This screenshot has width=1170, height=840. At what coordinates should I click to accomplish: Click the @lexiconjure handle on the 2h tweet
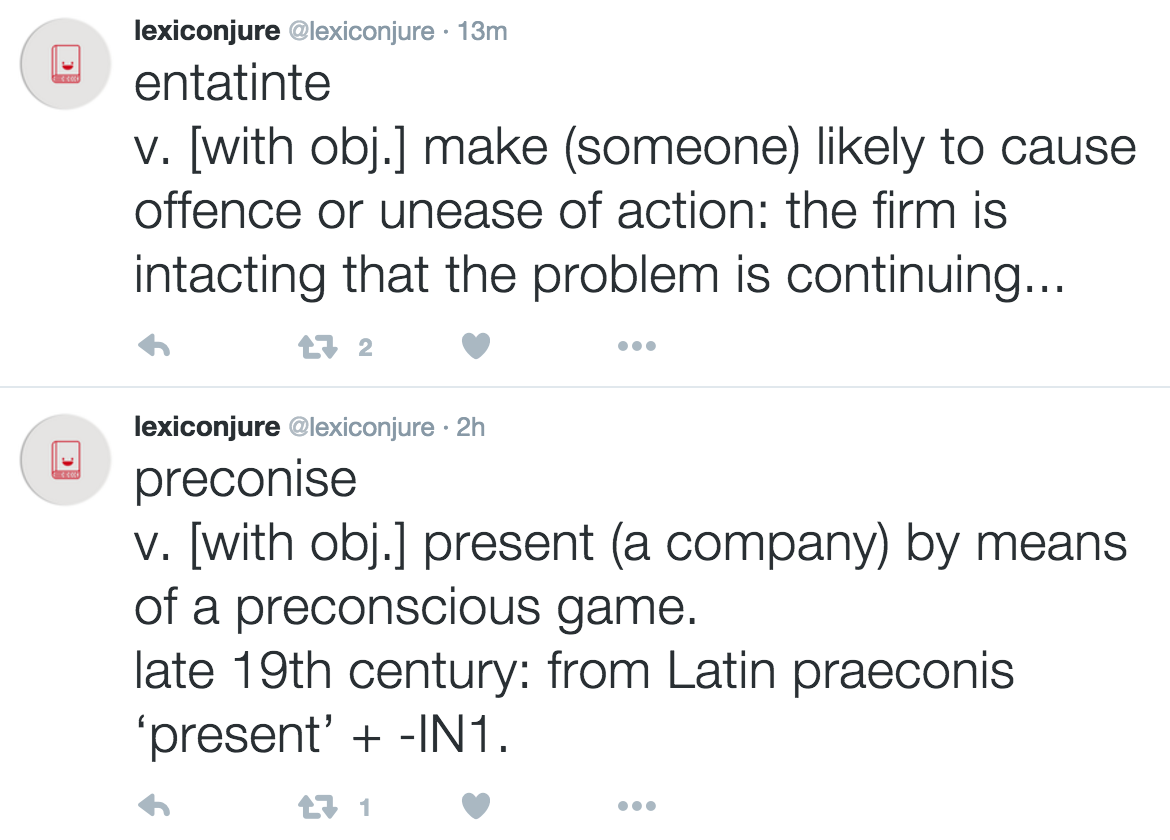point(361,428)
